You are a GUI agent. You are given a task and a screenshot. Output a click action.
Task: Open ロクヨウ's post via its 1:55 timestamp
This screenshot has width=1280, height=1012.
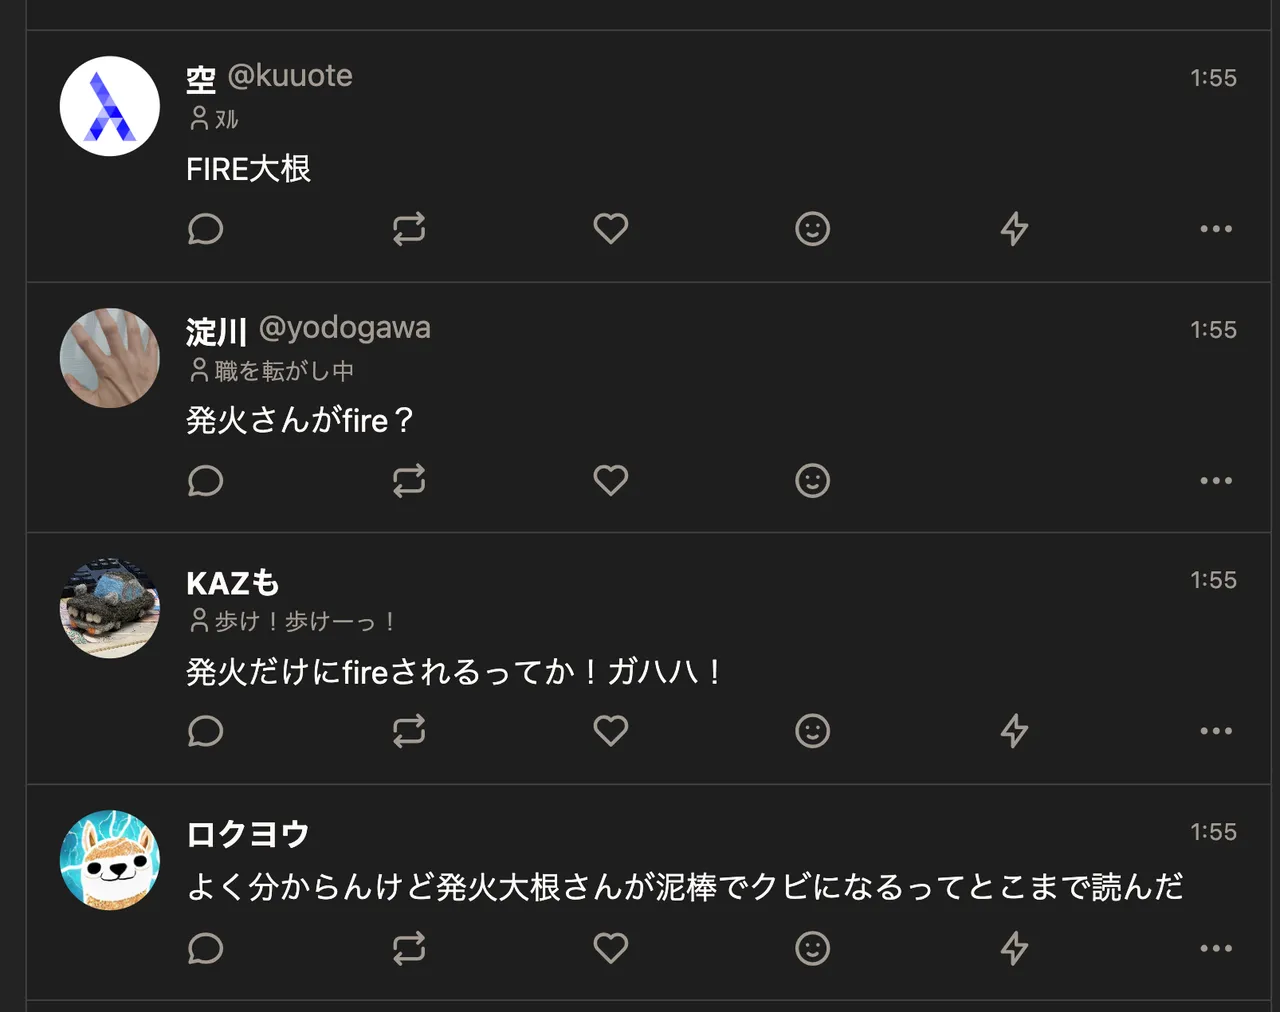click(1213, 831)
